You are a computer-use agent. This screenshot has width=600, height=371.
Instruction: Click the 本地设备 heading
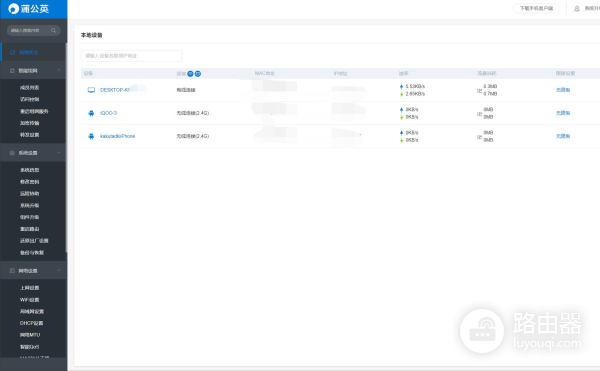(91, 35)
